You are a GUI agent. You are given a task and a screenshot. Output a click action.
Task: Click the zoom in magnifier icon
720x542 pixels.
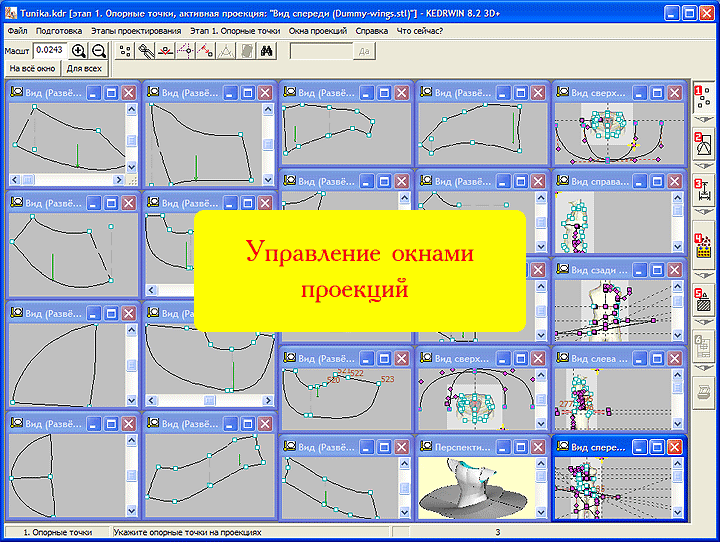tap(79, 50)
